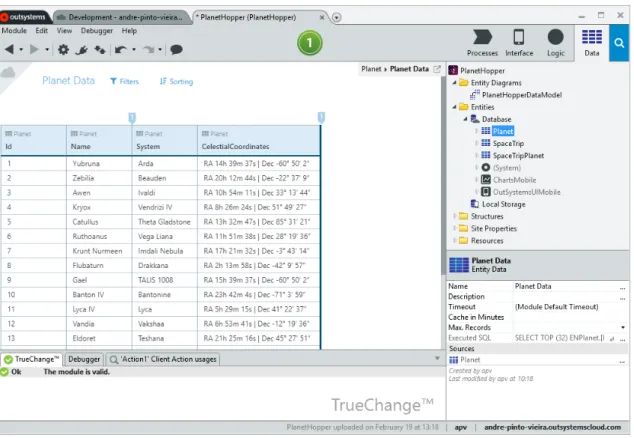Image resolution: width=634 pixels, height=438 pixels.
Task: Click the back navigation arrow
Action: (x=9, y=49)
